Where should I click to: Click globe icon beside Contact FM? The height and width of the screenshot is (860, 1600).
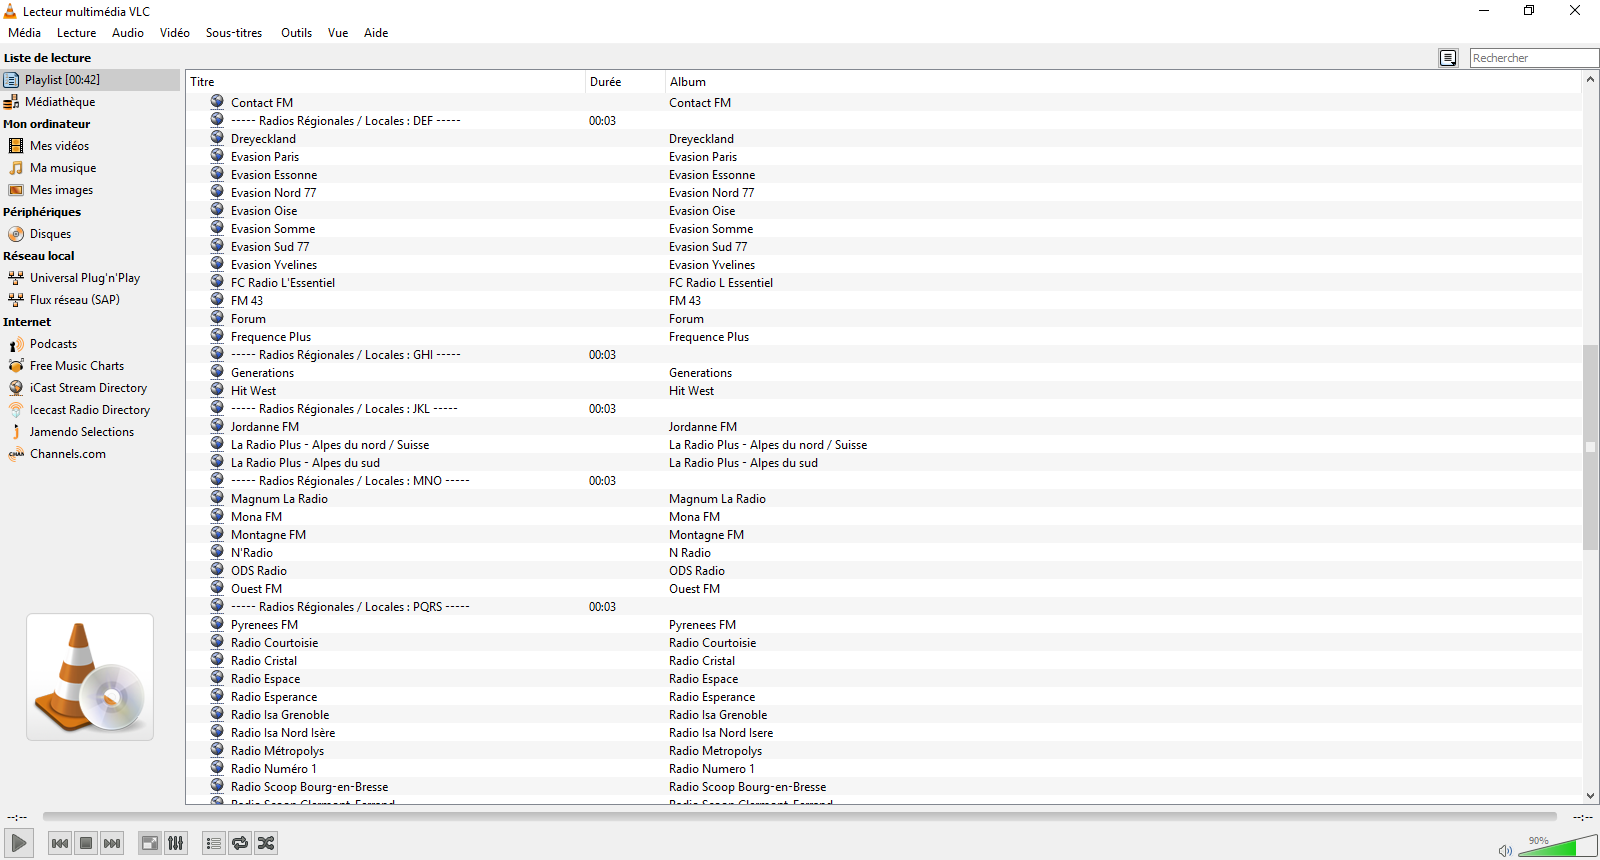click(217, 101)
